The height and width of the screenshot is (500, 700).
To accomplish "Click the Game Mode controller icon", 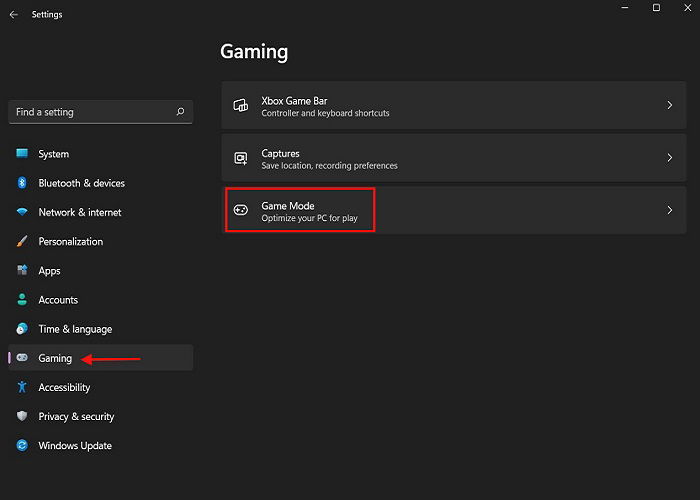I will point(241,210).
